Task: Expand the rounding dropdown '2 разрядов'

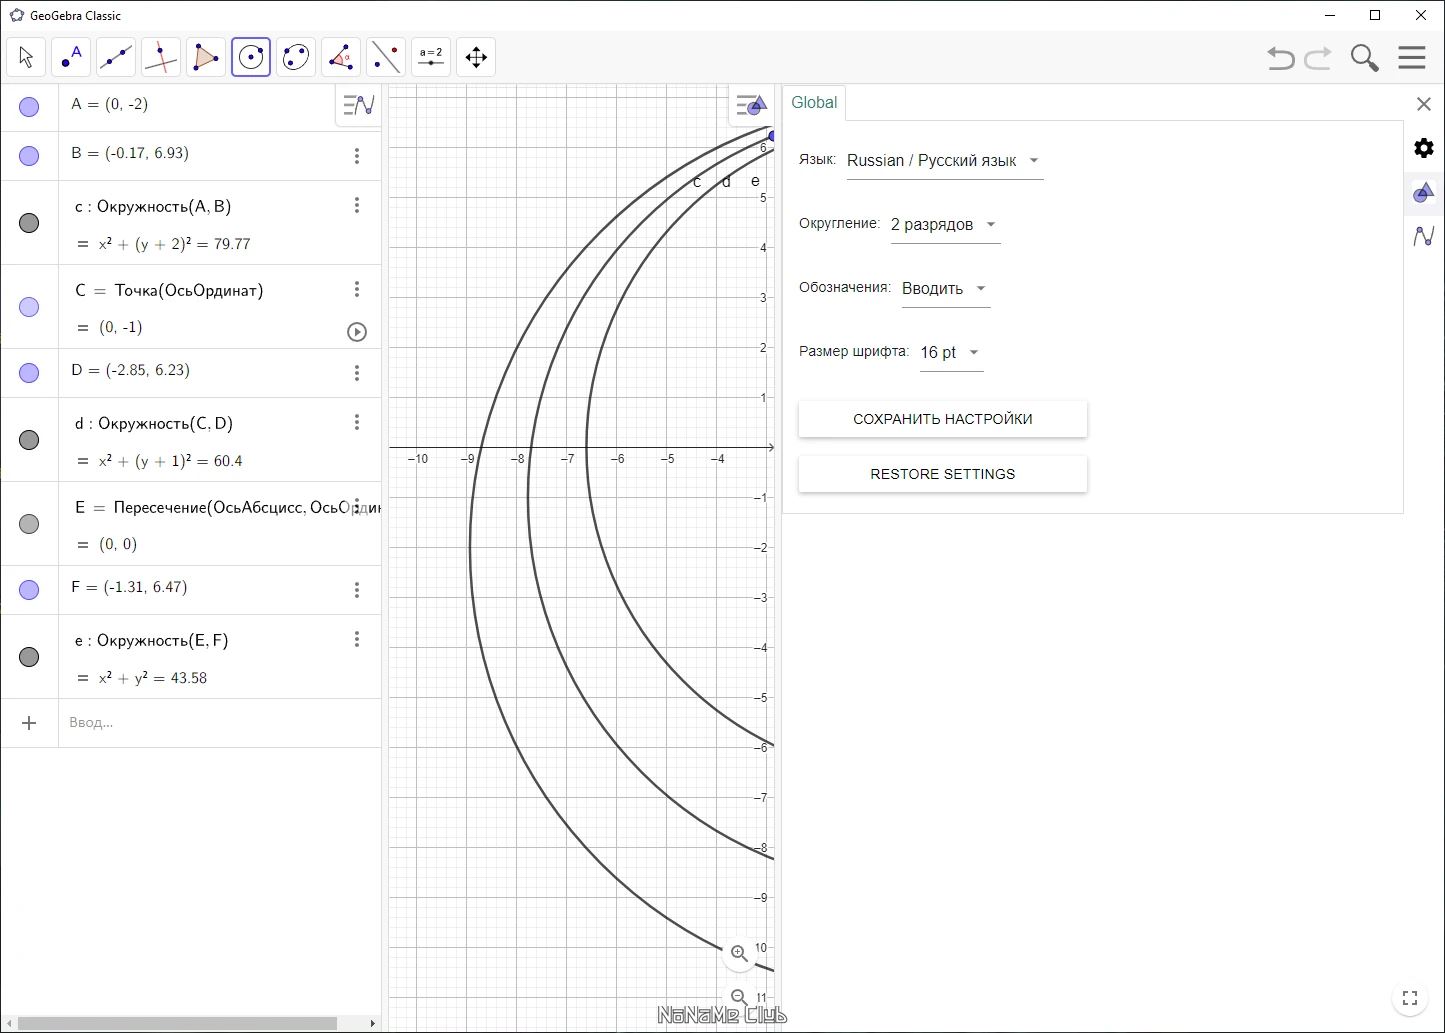Action: [x=944, y=225]
